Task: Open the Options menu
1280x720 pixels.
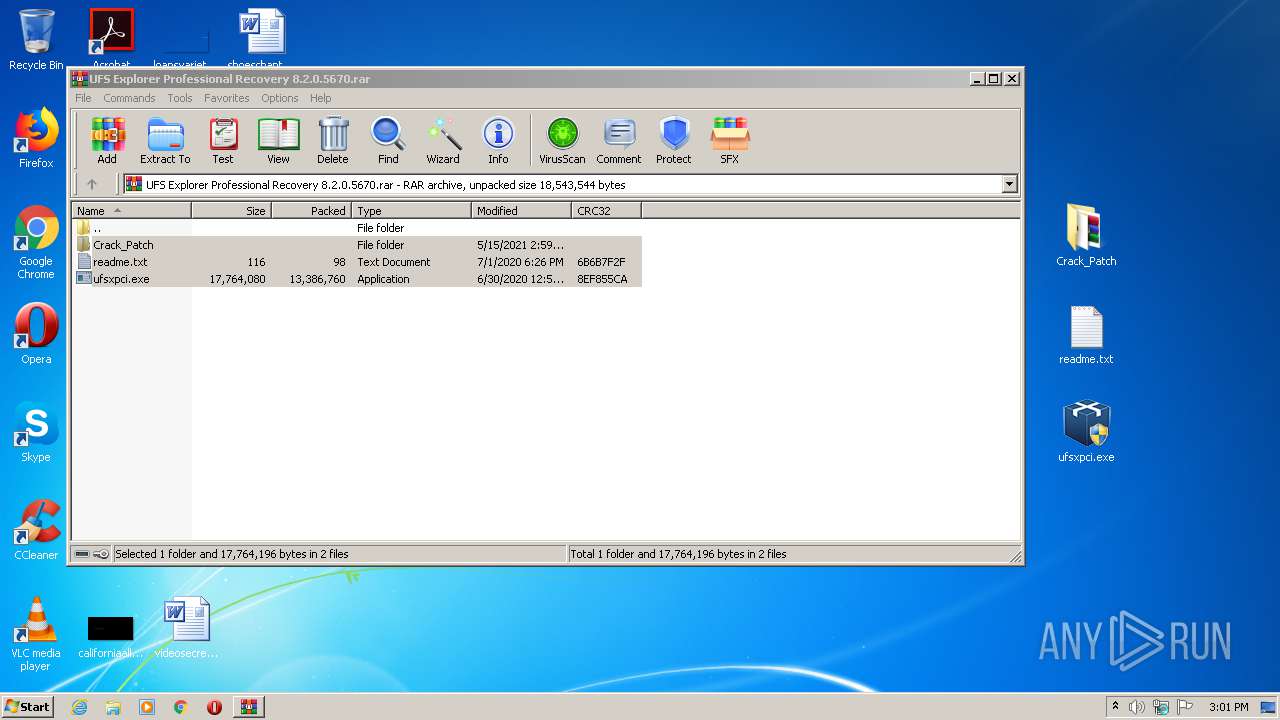Action: (280, 98)
